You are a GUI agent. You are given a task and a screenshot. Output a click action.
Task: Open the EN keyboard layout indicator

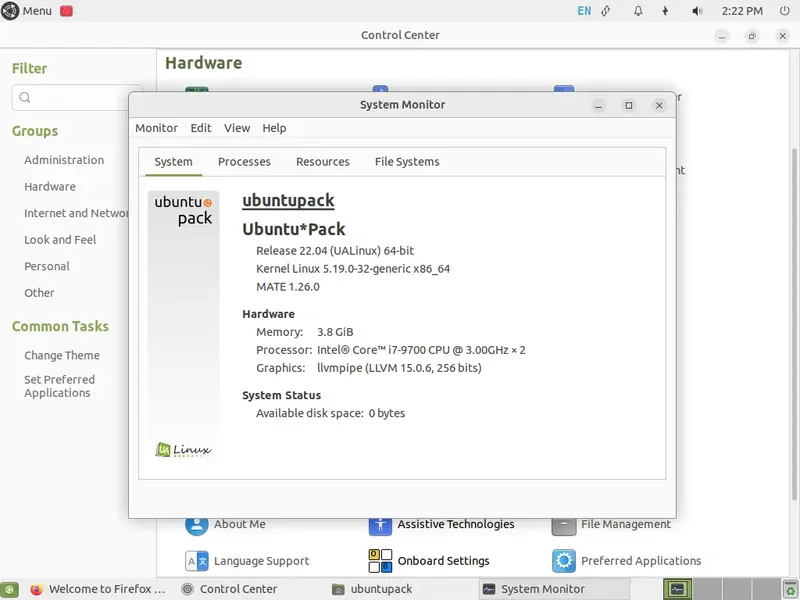[x=584, y=11]
